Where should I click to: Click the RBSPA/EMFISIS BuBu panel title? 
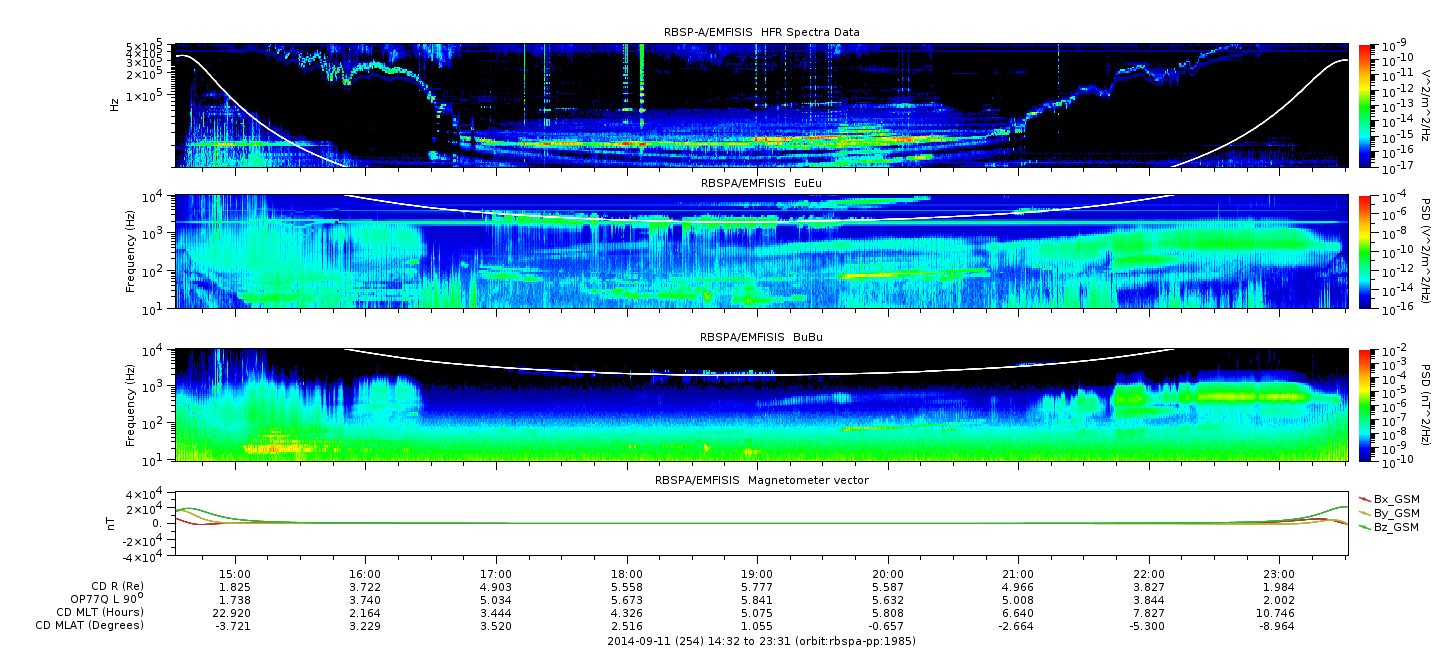click(x=761, y=338)
